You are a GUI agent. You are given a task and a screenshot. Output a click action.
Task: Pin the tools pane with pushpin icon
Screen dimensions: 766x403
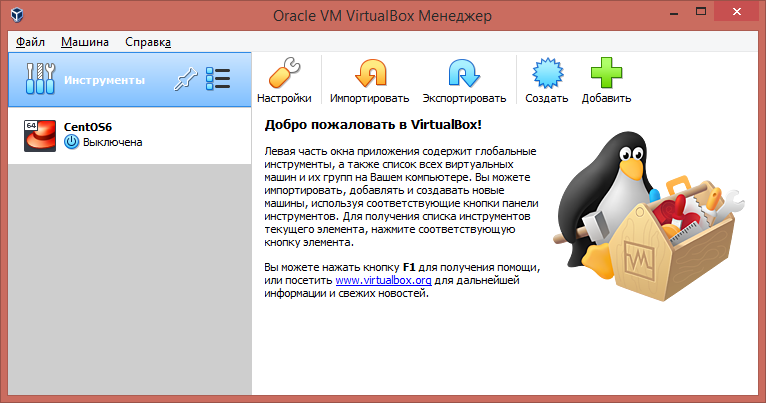click(186, 79)
